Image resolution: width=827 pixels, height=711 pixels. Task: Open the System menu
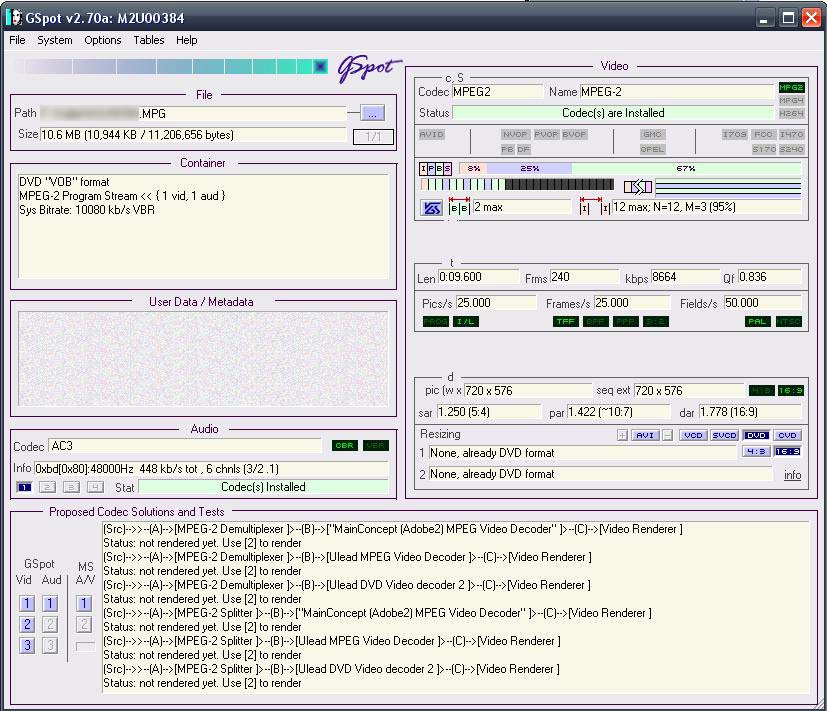pyautogui.click(x=54, y=40)
